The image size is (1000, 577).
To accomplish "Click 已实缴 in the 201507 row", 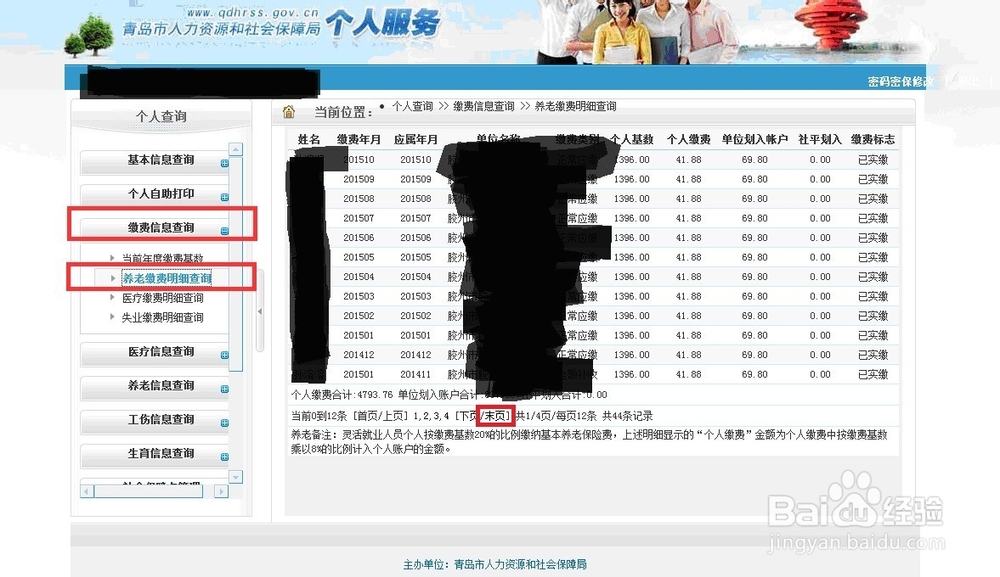I will pyautogui.click(x=873, y=218).
